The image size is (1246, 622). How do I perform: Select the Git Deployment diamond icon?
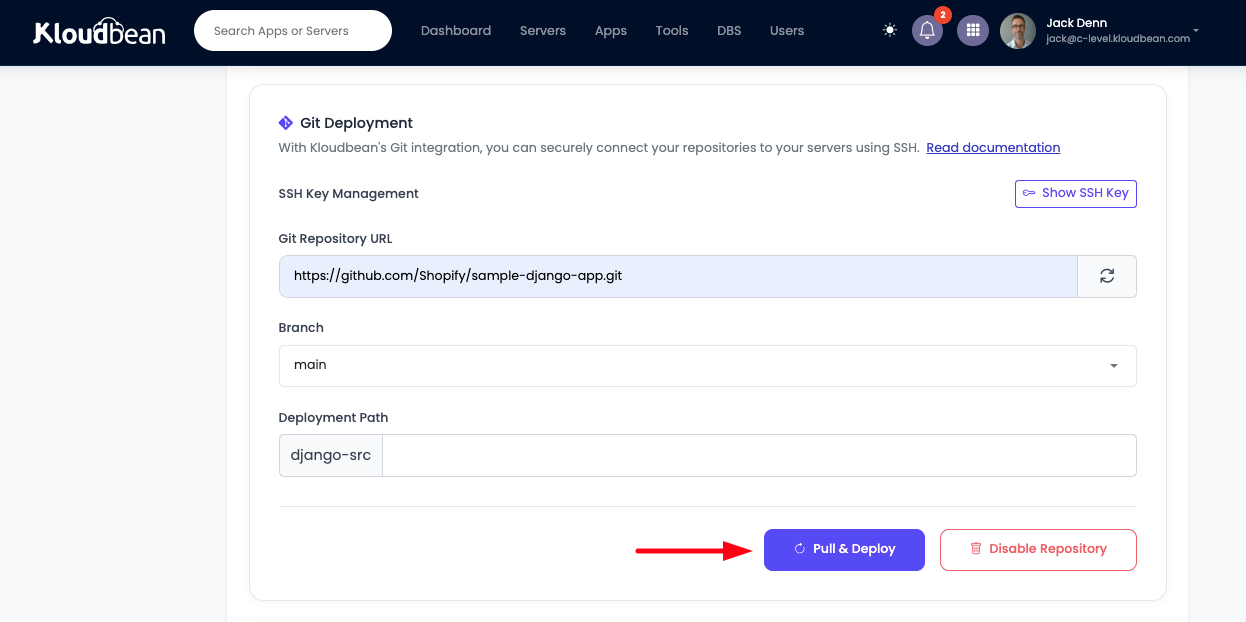click(x=286, y=122)
